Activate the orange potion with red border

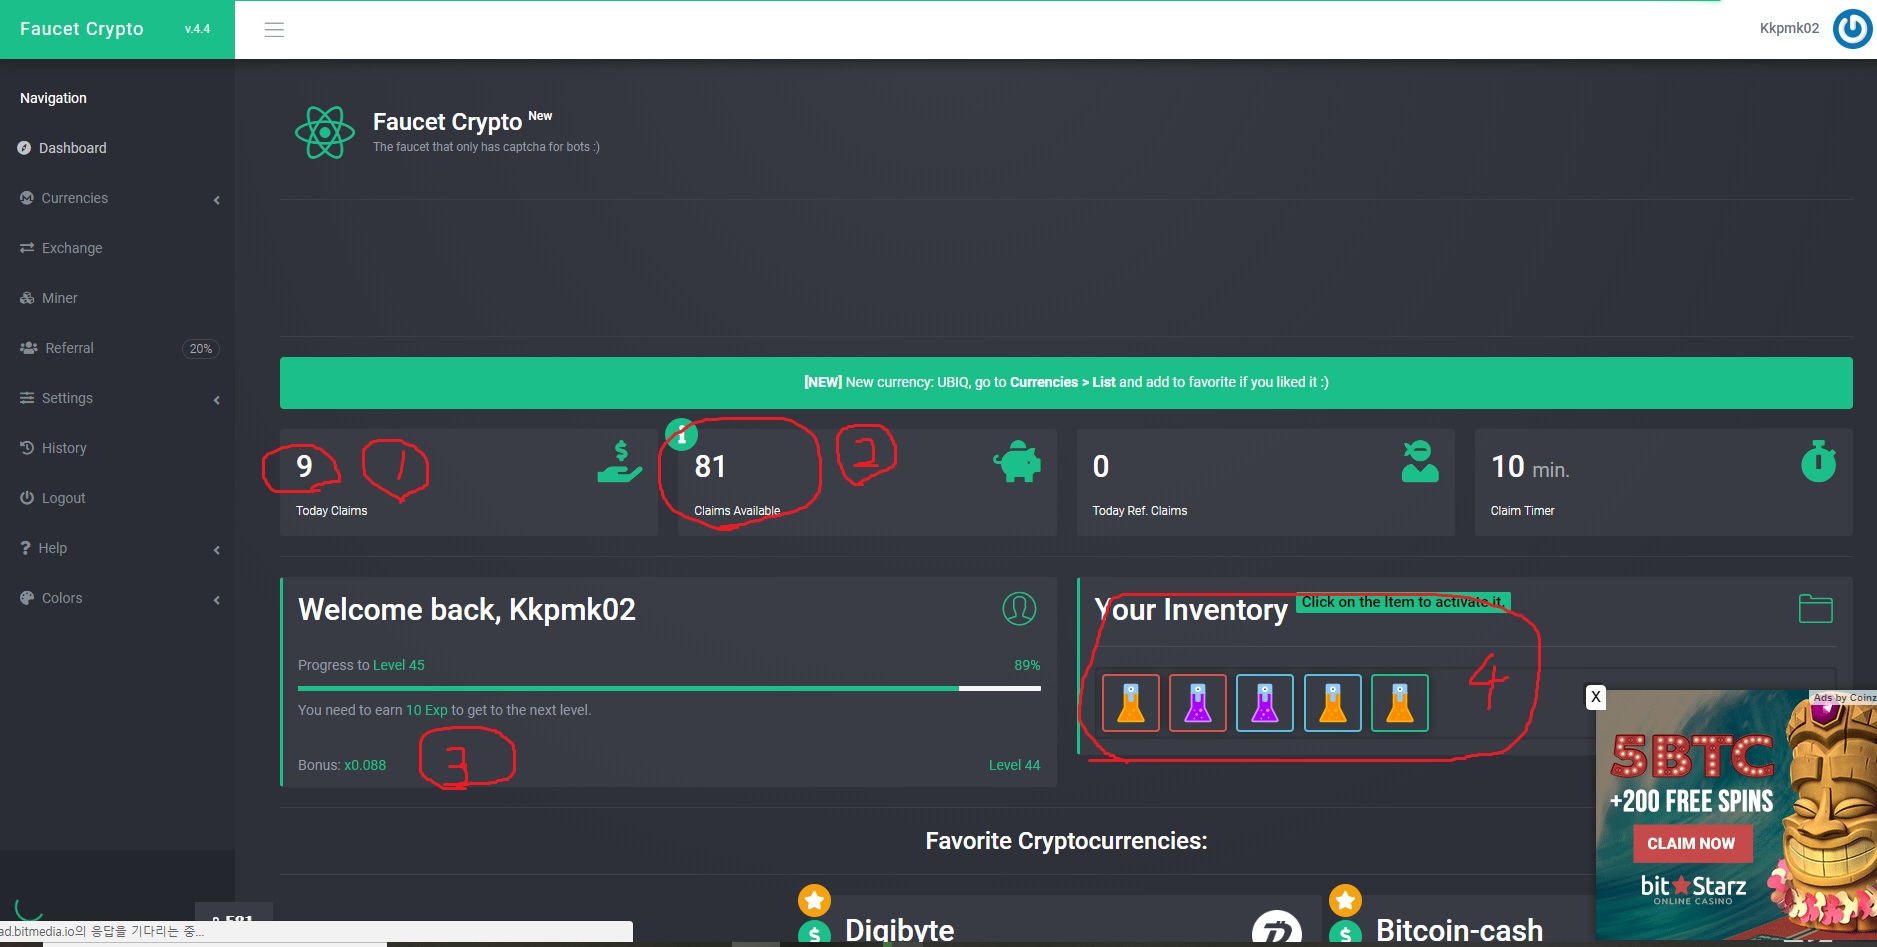(x=1131, y=703)
